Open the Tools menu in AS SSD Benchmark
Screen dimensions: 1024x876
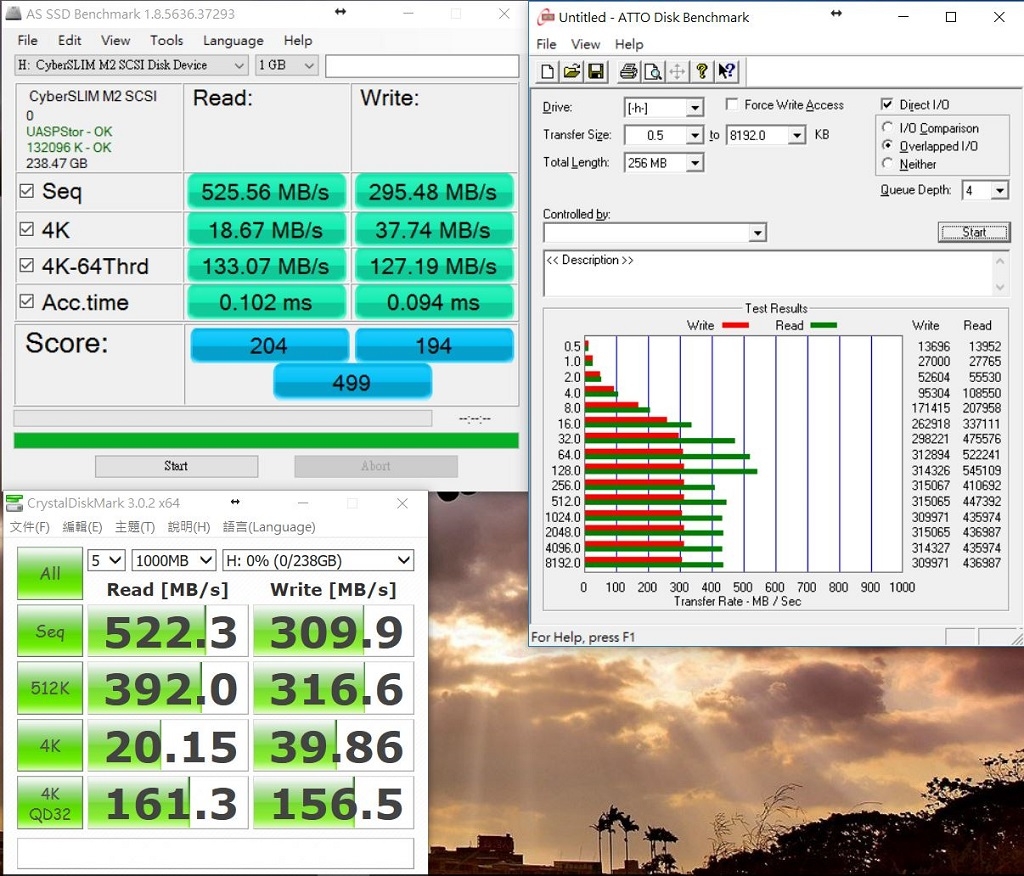click(167, 41)
